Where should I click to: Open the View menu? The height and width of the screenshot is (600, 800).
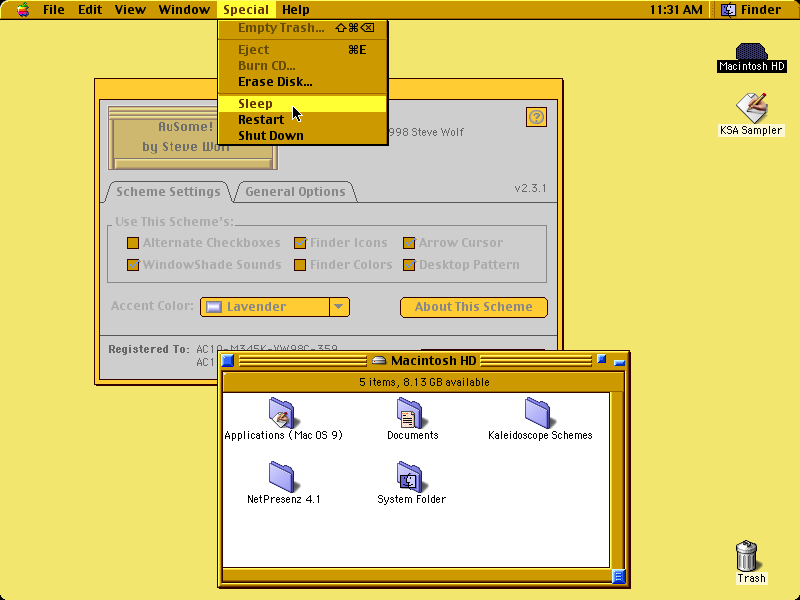tap(130, 9)
